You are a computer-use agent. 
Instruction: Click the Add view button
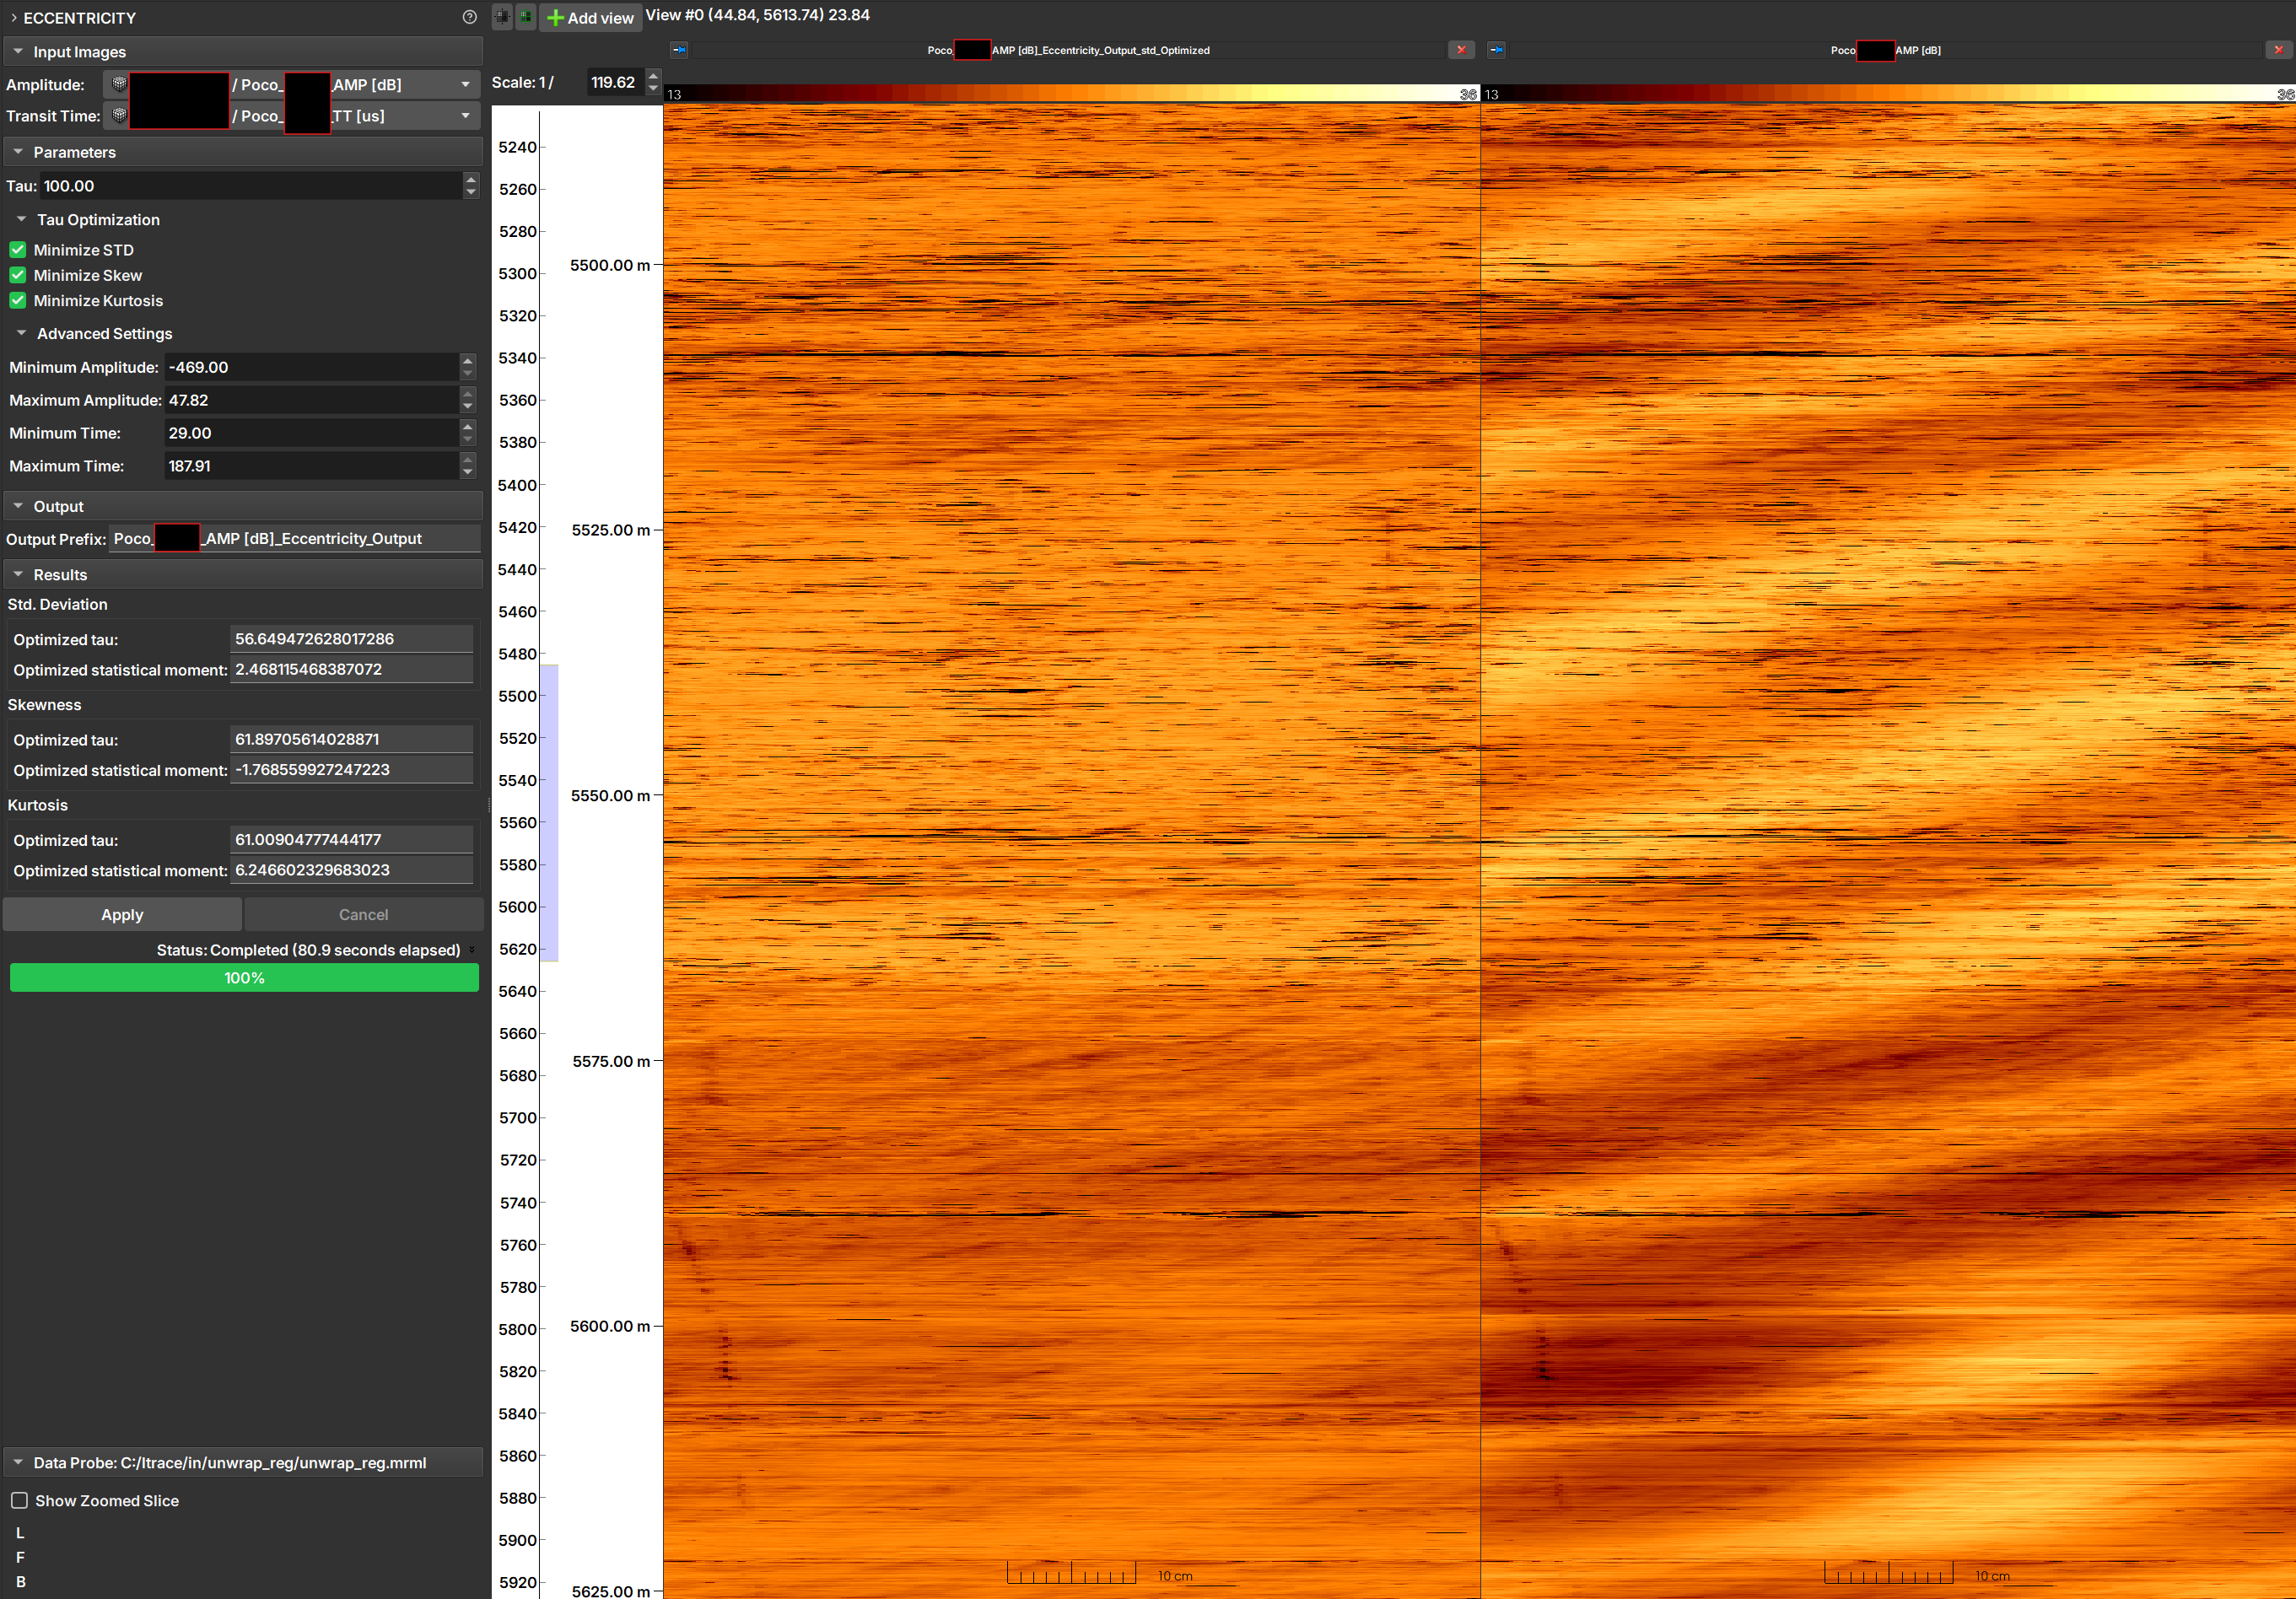coord(590,18)
